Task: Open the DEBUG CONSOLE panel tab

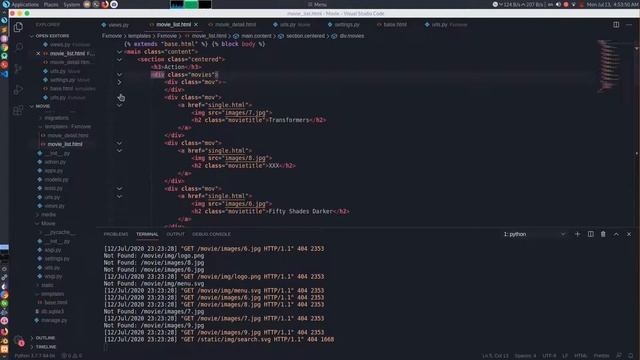Action: (x=211, y=234)
